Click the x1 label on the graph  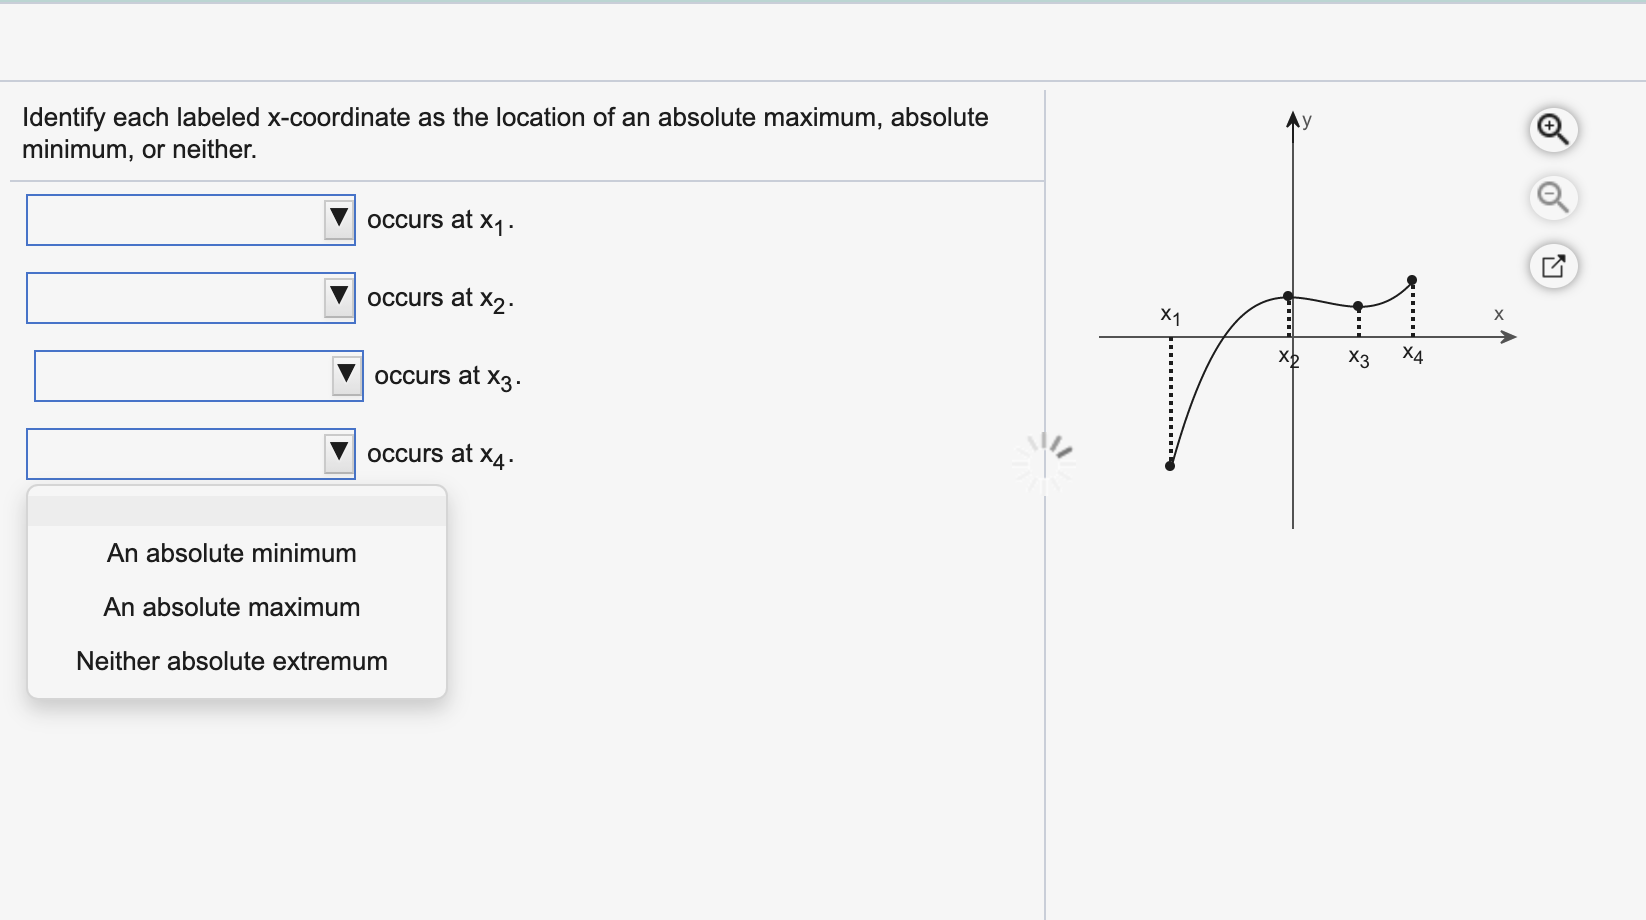click(1170, 315)
